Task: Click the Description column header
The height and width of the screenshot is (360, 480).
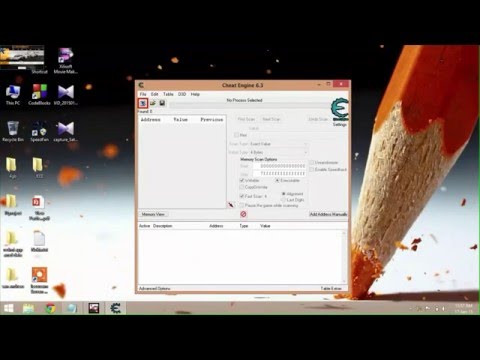Action: pos(162,226)
